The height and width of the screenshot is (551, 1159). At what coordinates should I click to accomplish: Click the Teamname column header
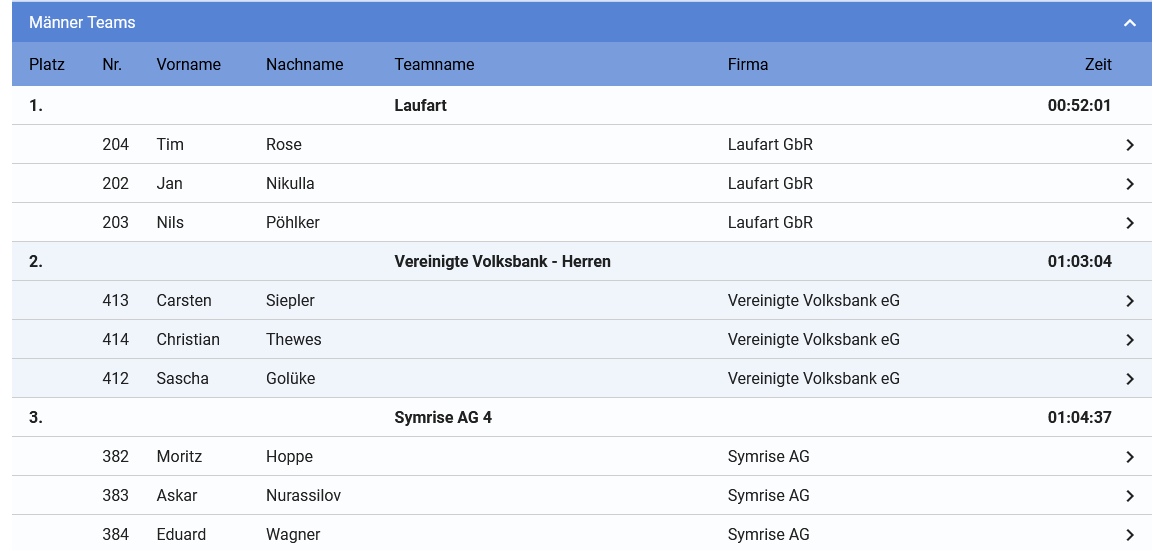pyautogui.click(x=434, y=64)
